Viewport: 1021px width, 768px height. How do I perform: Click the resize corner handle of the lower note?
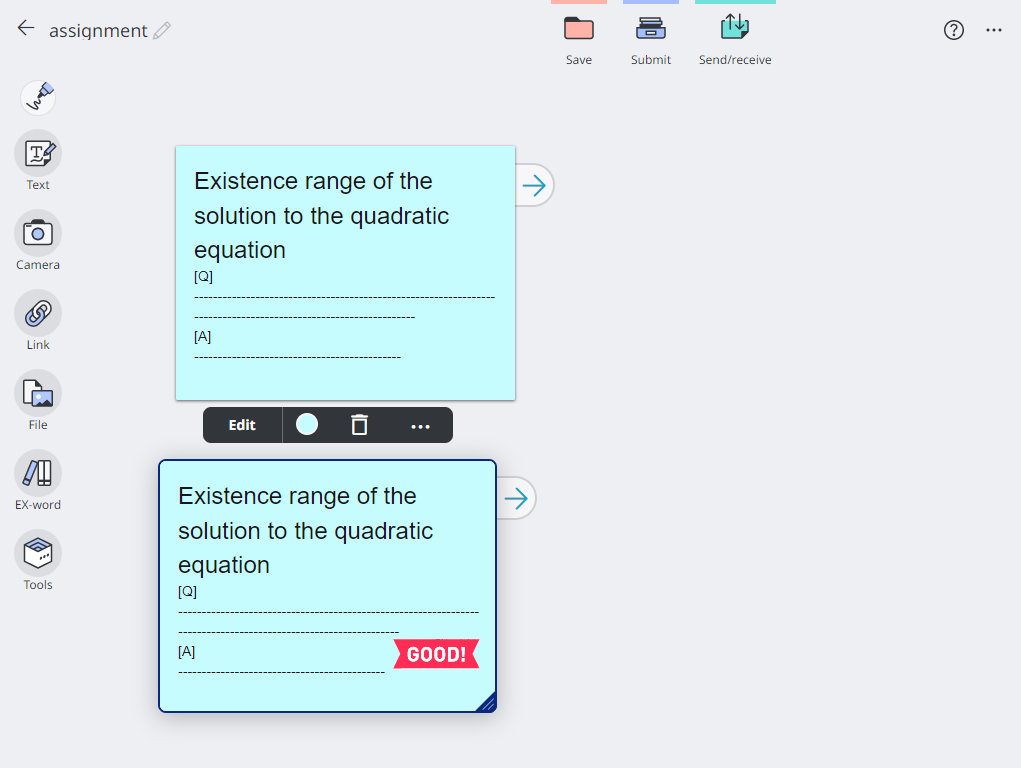(x=487, y=703)
